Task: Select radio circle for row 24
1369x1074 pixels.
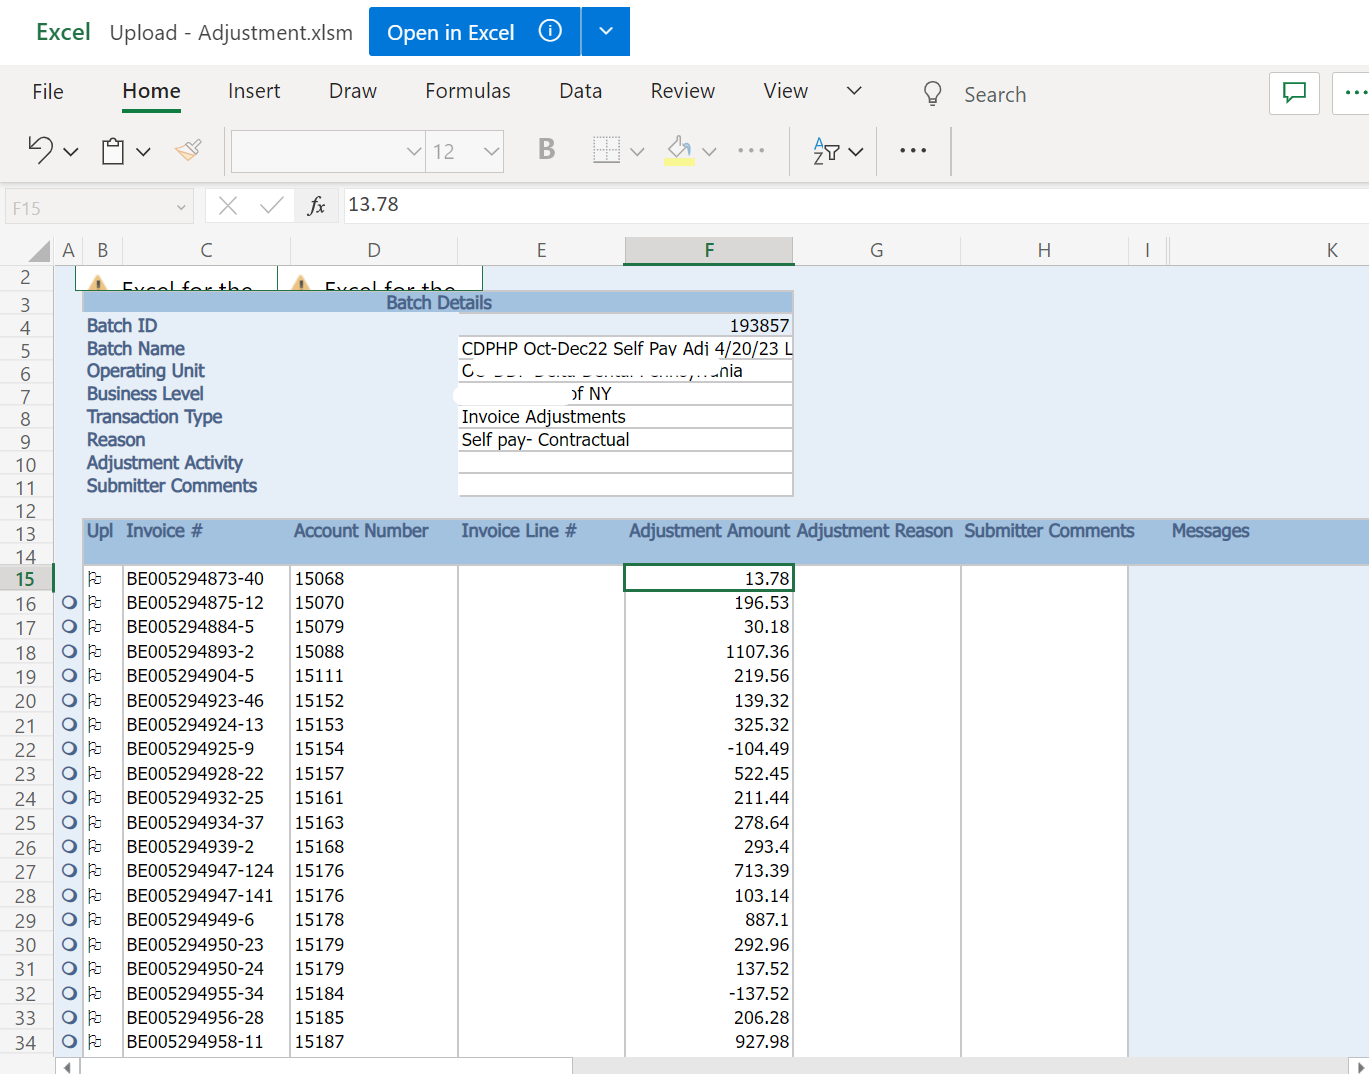Action: 69,797
